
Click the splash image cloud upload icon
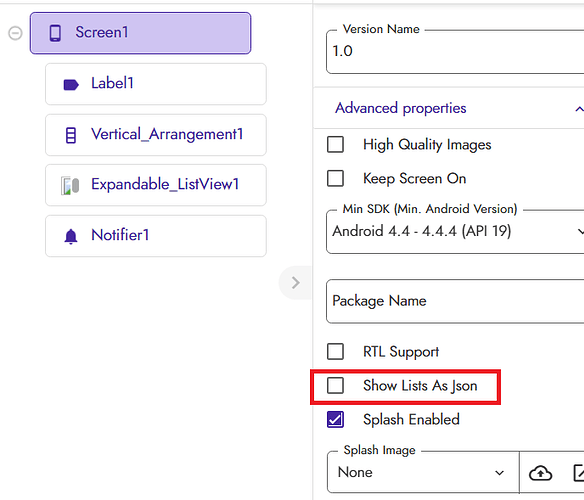tap(540, 473)
